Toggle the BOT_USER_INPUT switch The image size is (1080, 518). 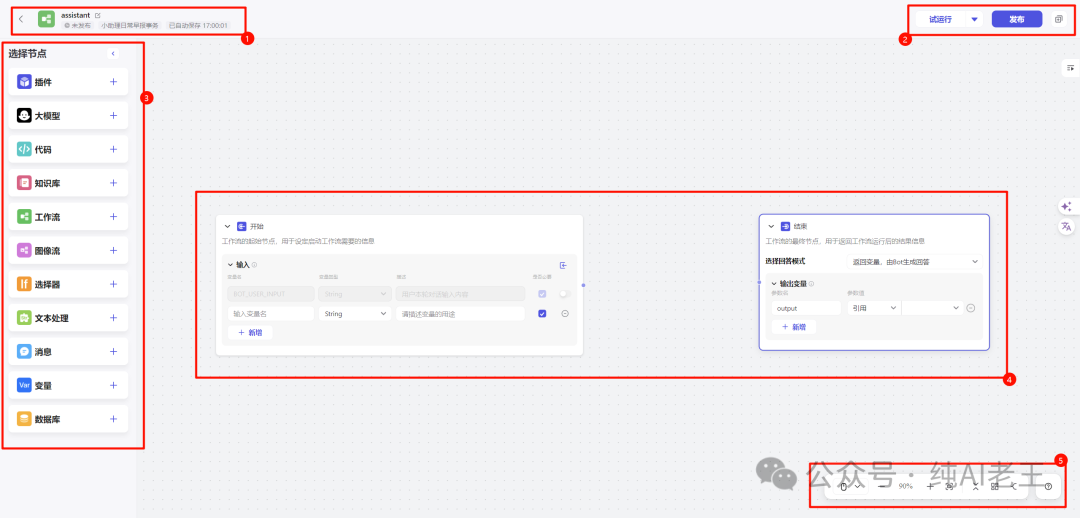coord(565,293)
